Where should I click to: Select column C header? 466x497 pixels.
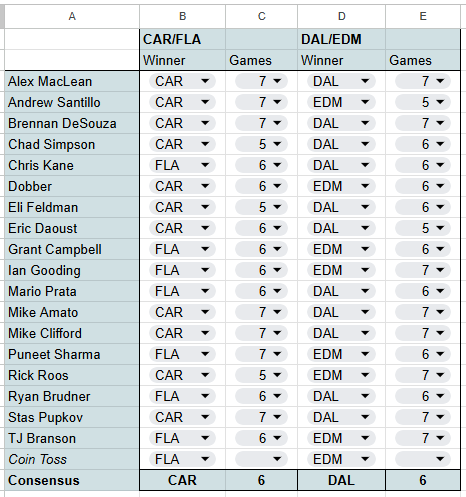(262, 16)
